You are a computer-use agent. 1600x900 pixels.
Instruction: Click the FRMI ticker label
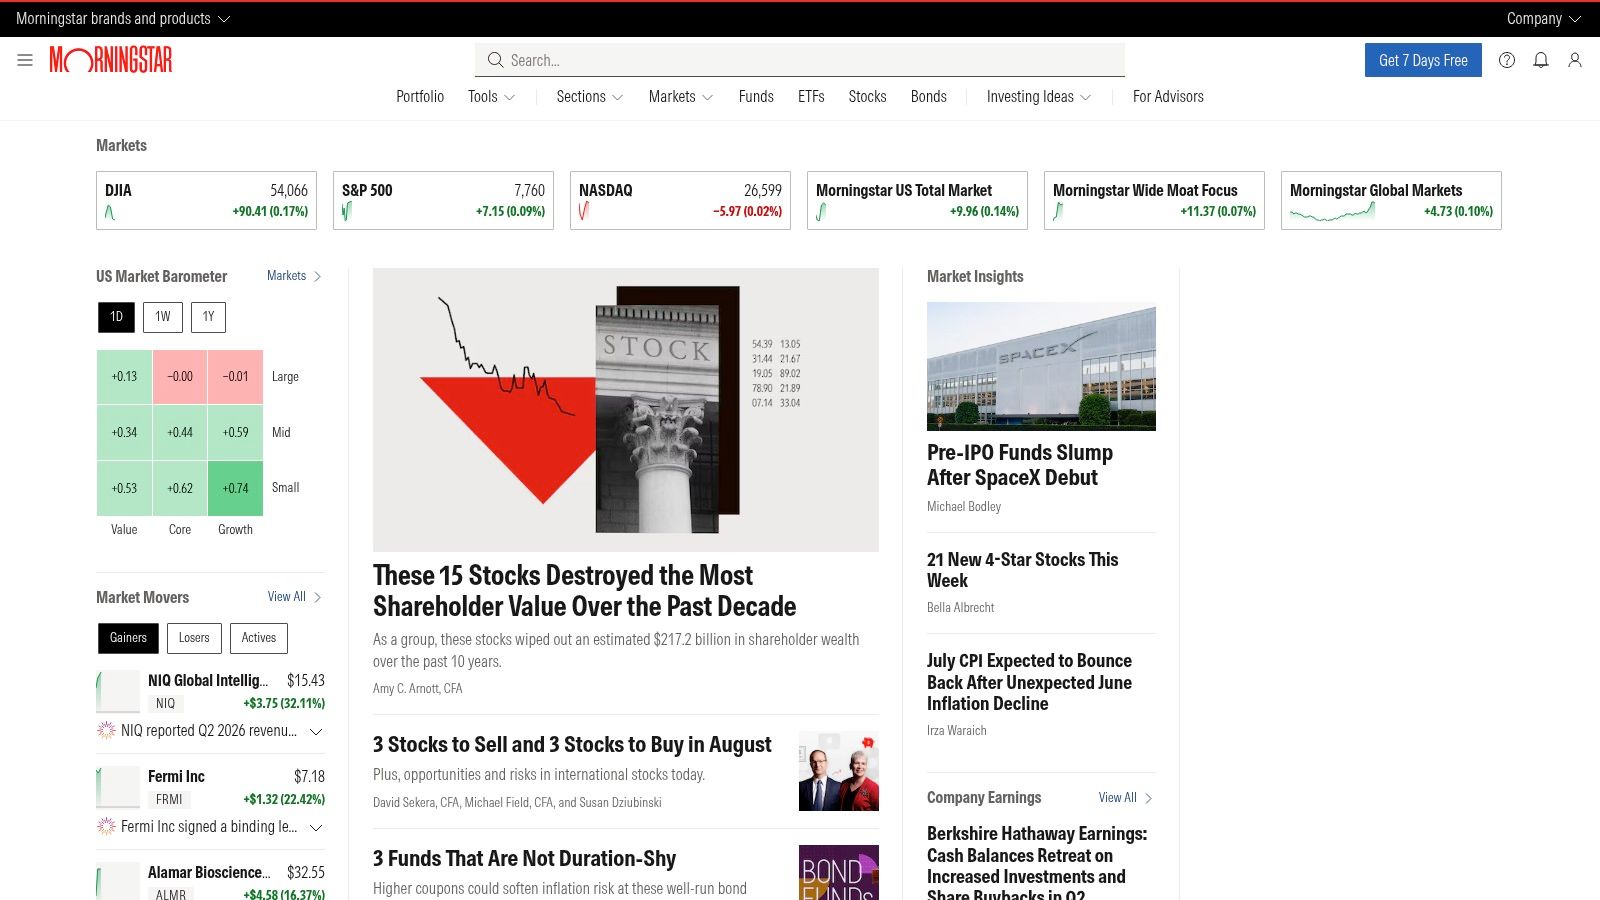[169, 800]
